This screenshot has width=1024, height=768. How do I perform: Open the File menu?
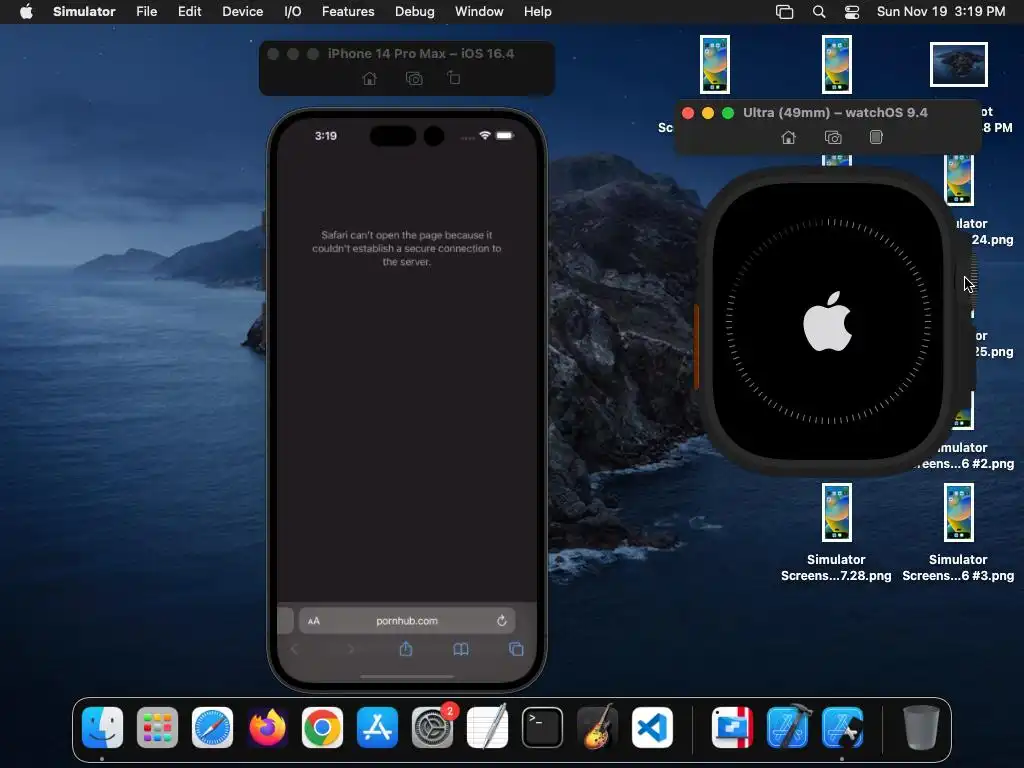pos(146,12)
